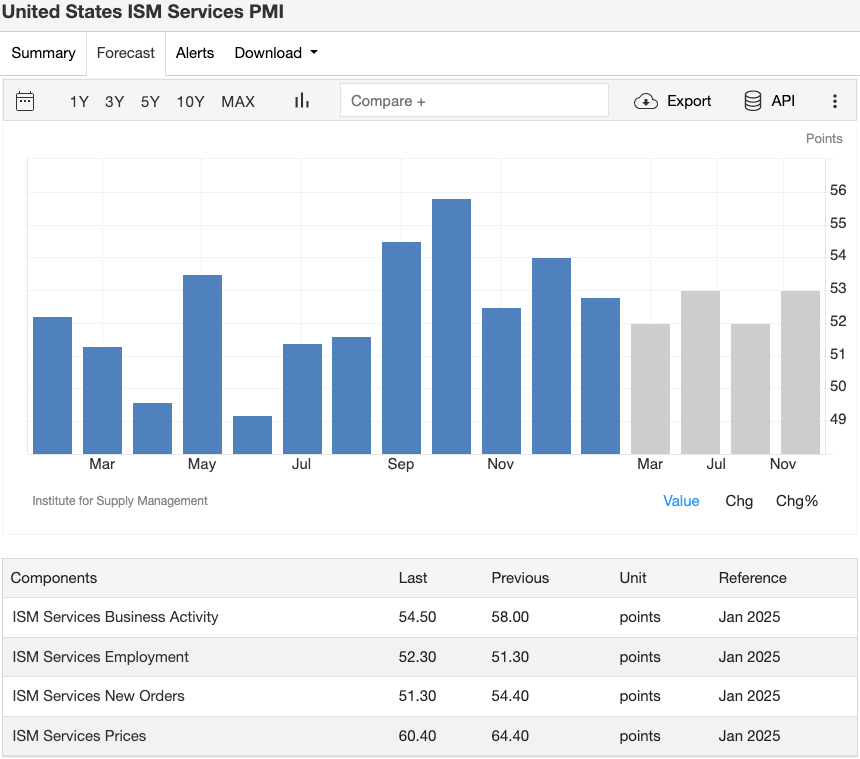Click the tallest blue October bar

click(x=451, y=325)
